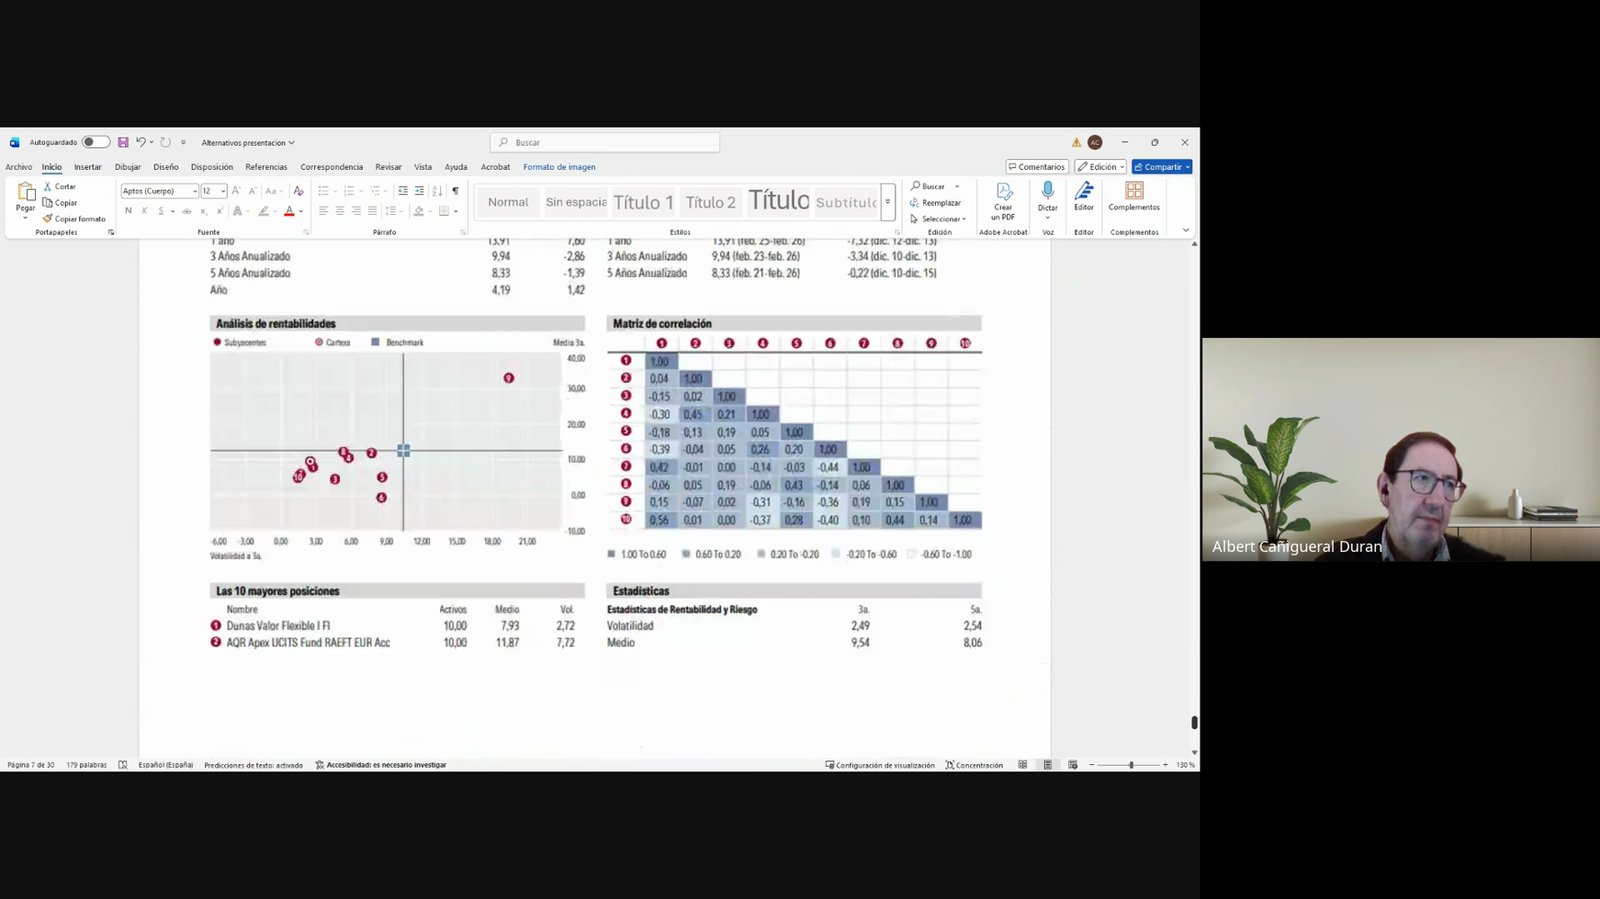Viewport: 1600px width, 899px height.
Task: Undo the last action
Action: [x=141, y=142]
